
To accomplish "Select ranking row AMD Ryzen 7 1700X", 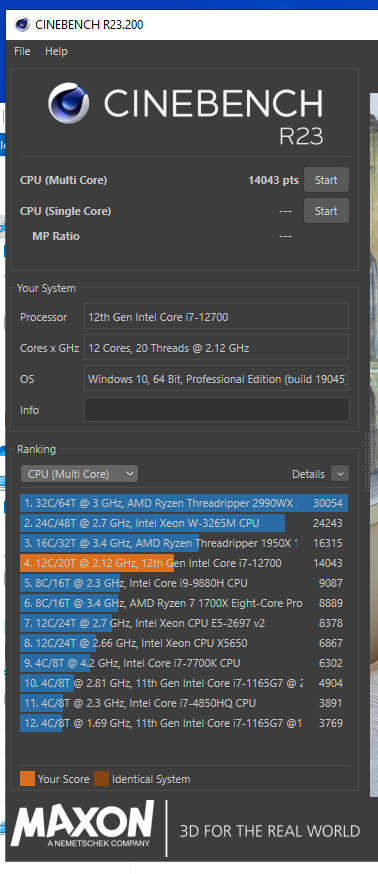I will [184, 603].
